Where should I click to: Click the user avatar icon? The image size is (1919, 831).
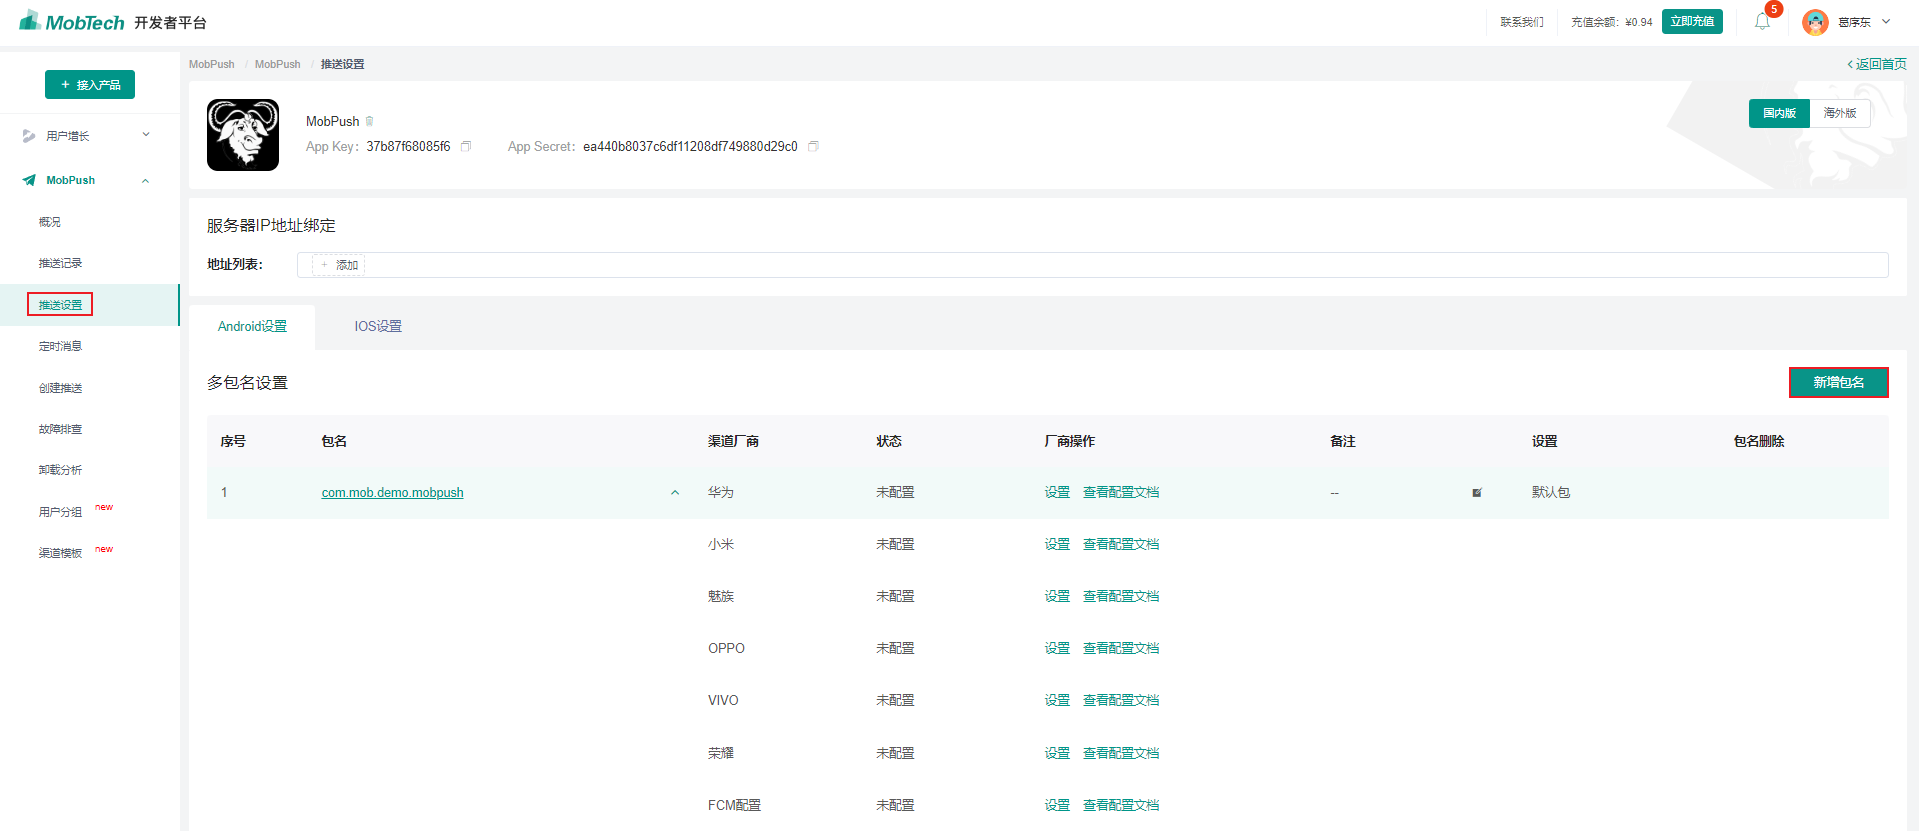point(1815,22)
